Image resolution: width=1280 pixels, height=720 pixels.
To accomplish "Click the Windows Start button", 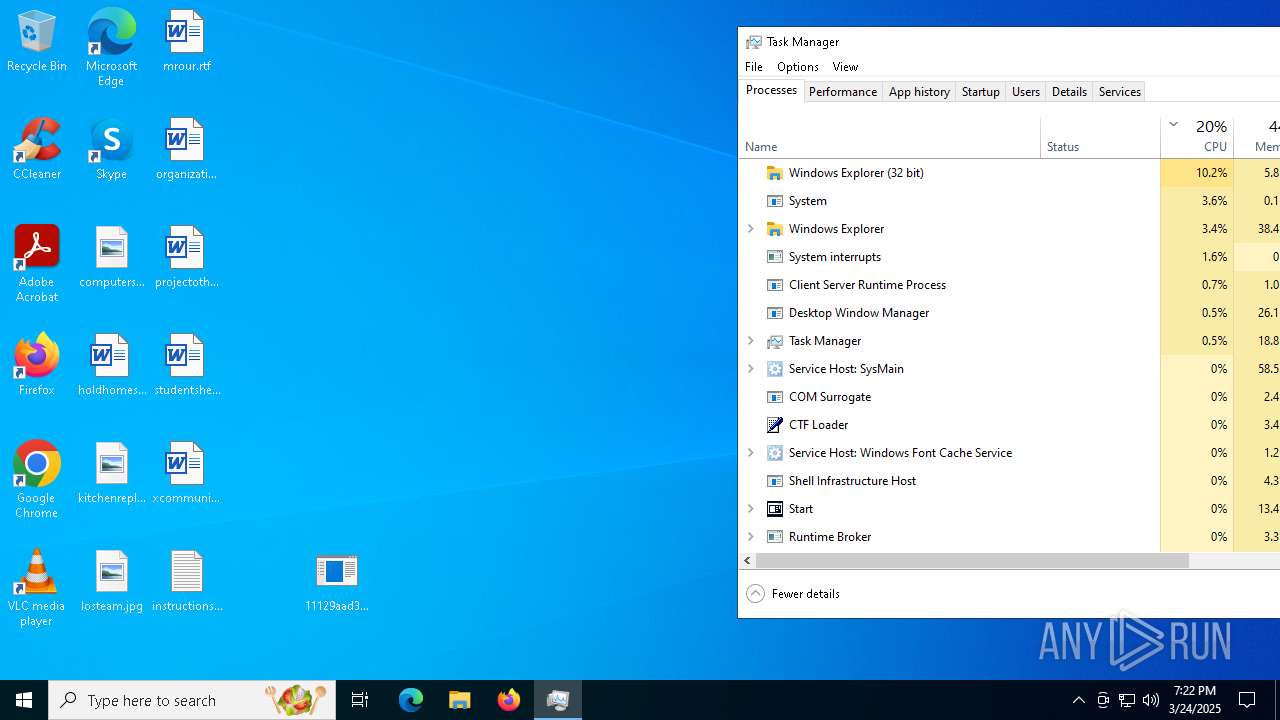I will 24,700.
